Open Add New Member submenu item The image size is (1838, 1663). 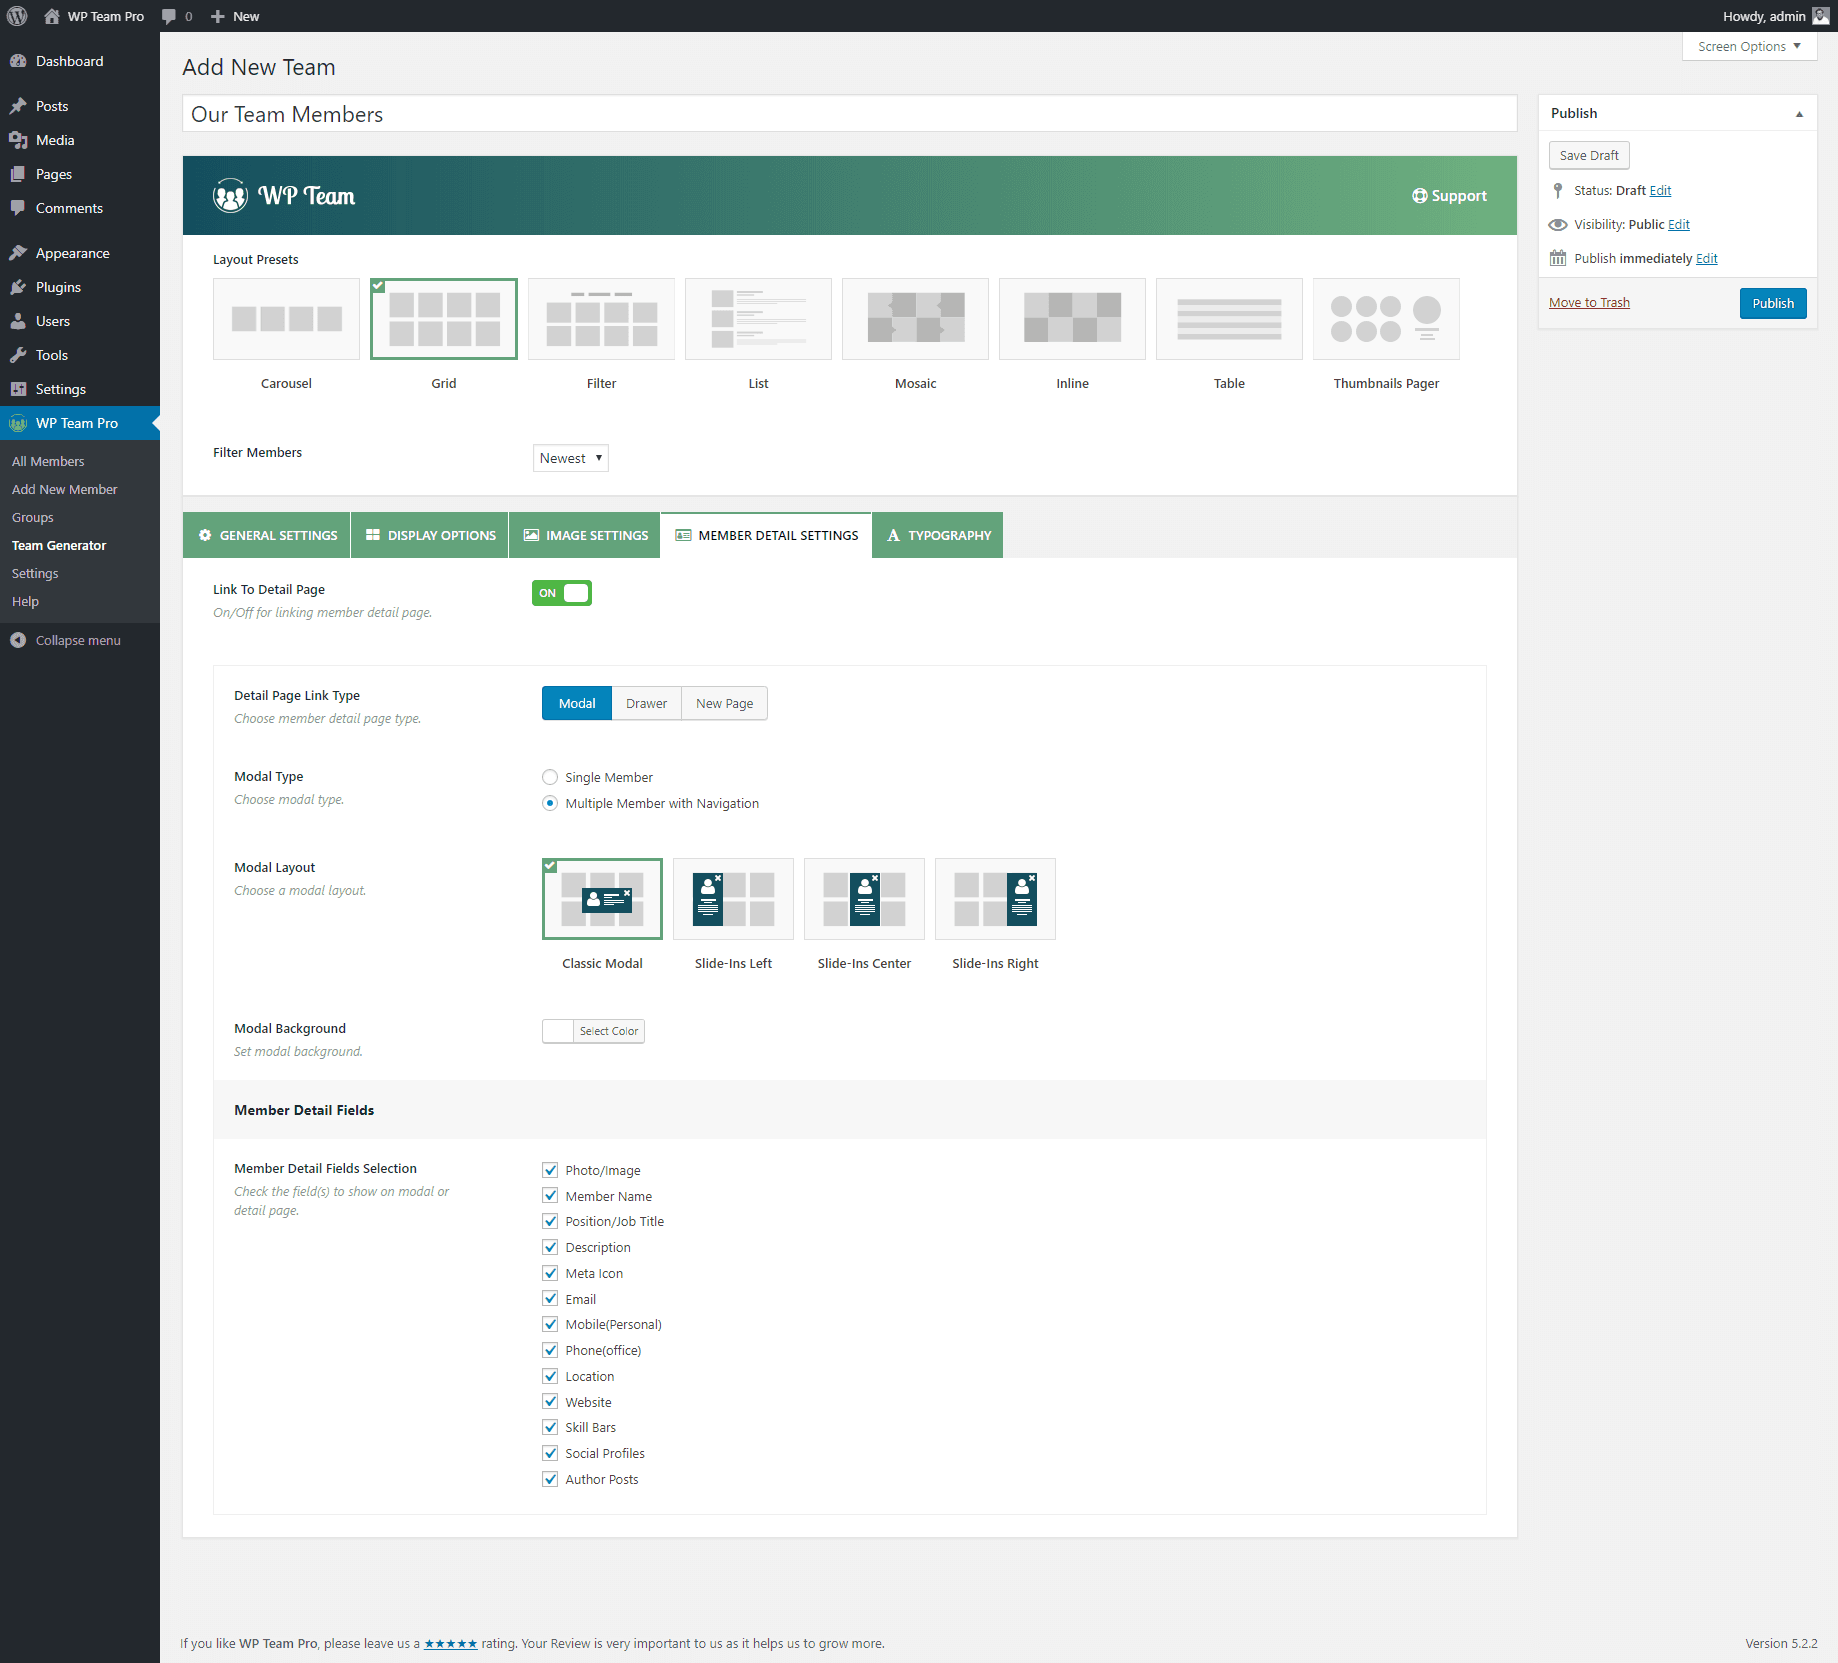click(x=65, y=489)
